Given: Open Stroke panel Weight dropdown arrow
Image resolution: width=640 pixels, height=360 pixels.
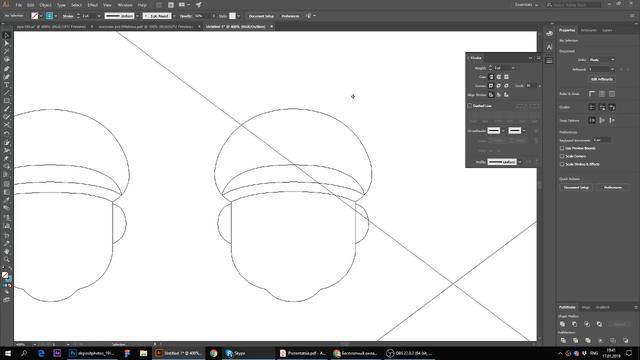Looking at the screenshot, I should [513, 68].
